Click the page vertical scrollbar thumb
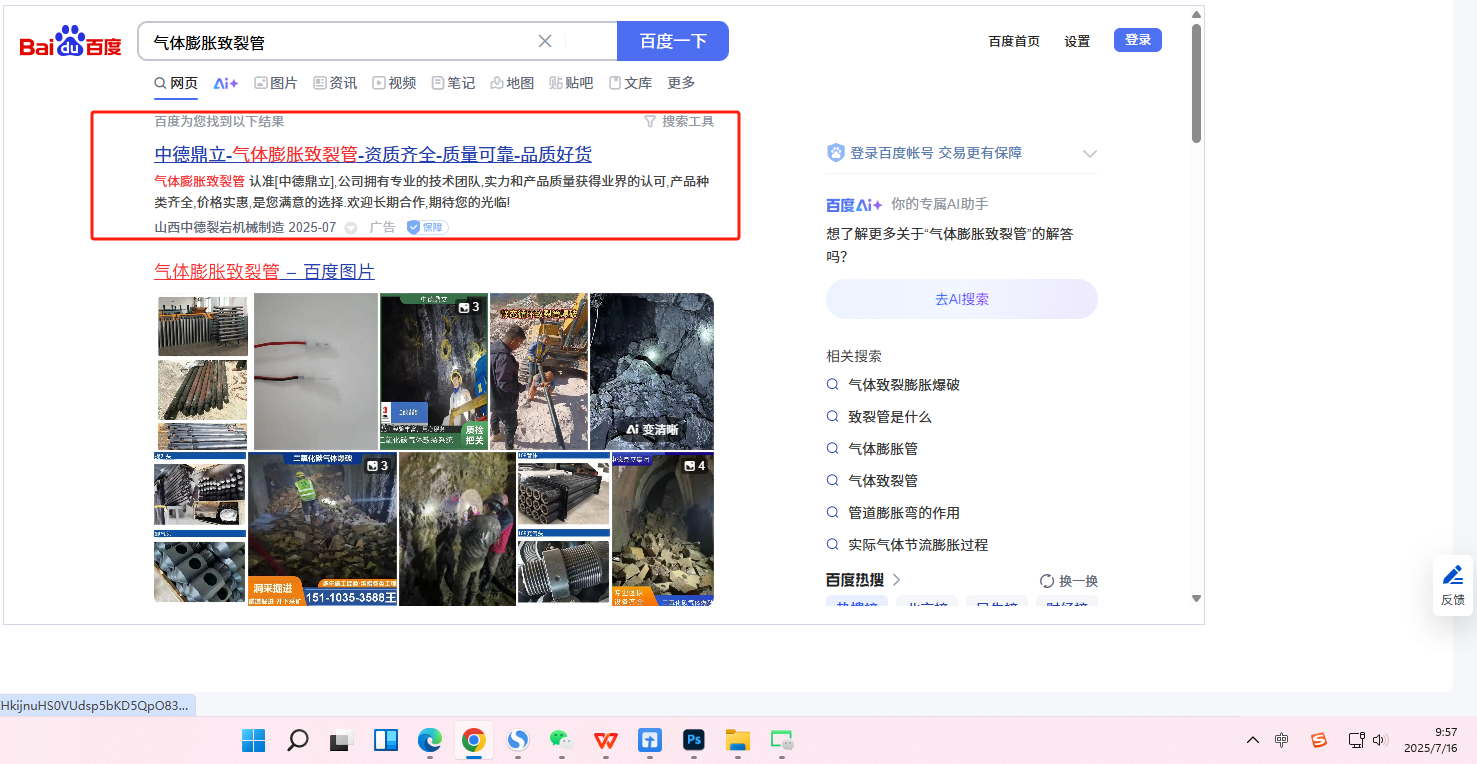 click(1196, 85)
